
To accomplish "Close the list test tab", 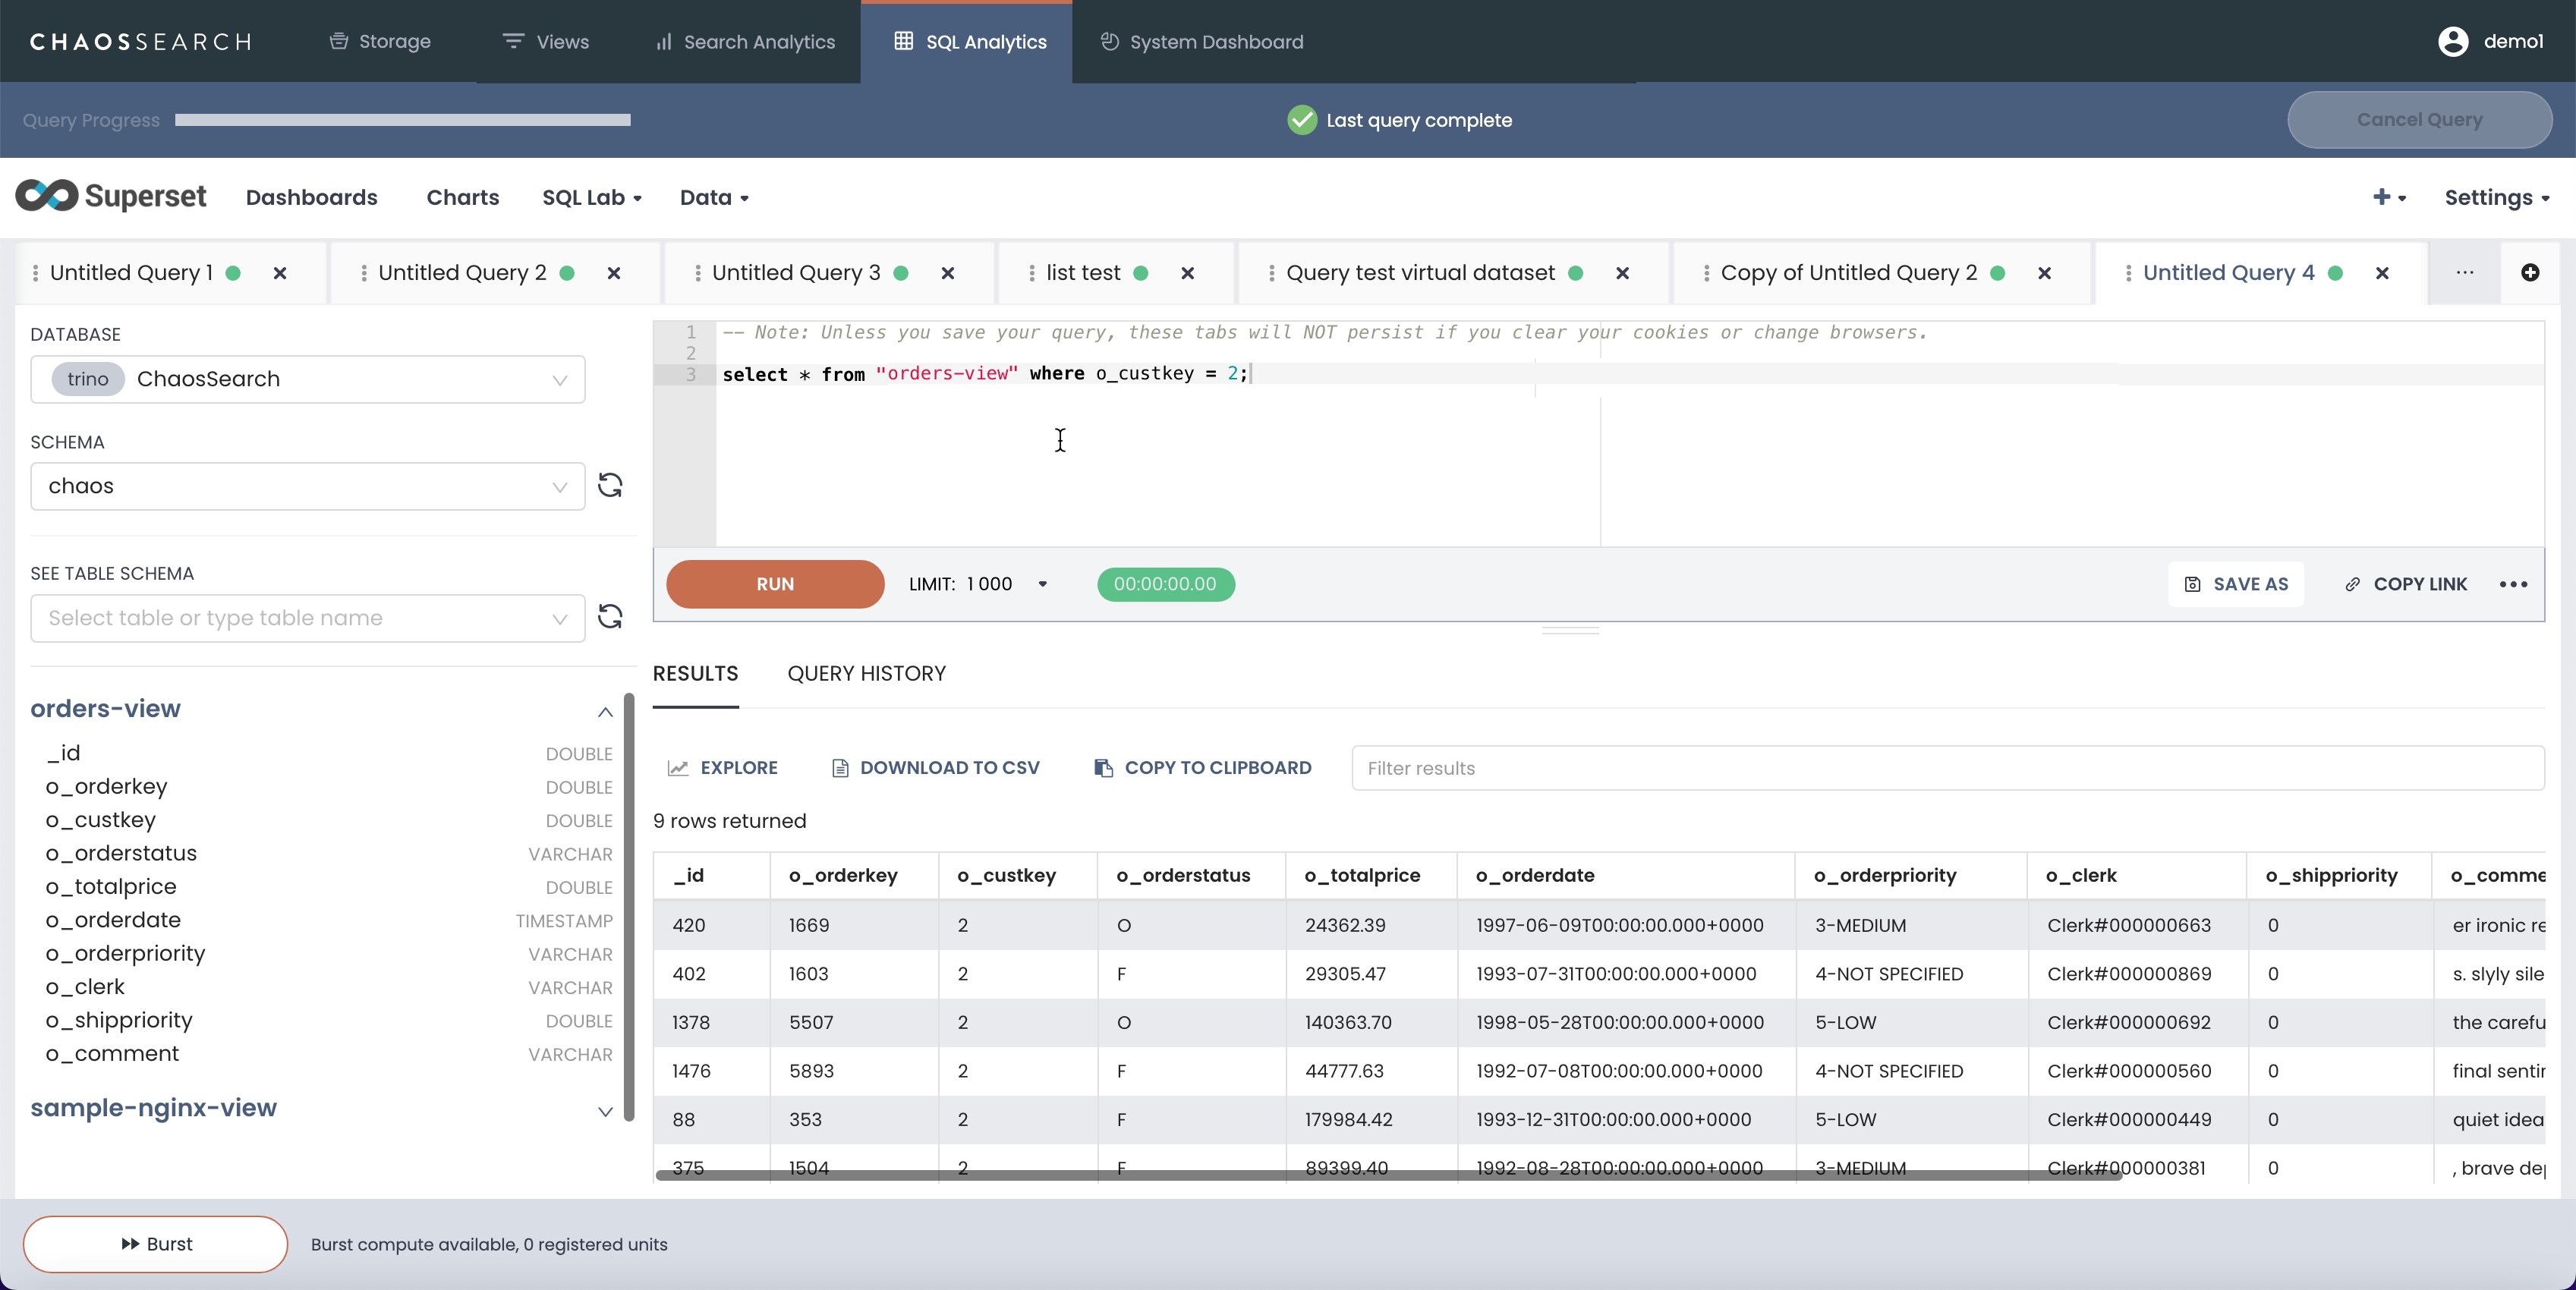I will tap(1187, 273).
